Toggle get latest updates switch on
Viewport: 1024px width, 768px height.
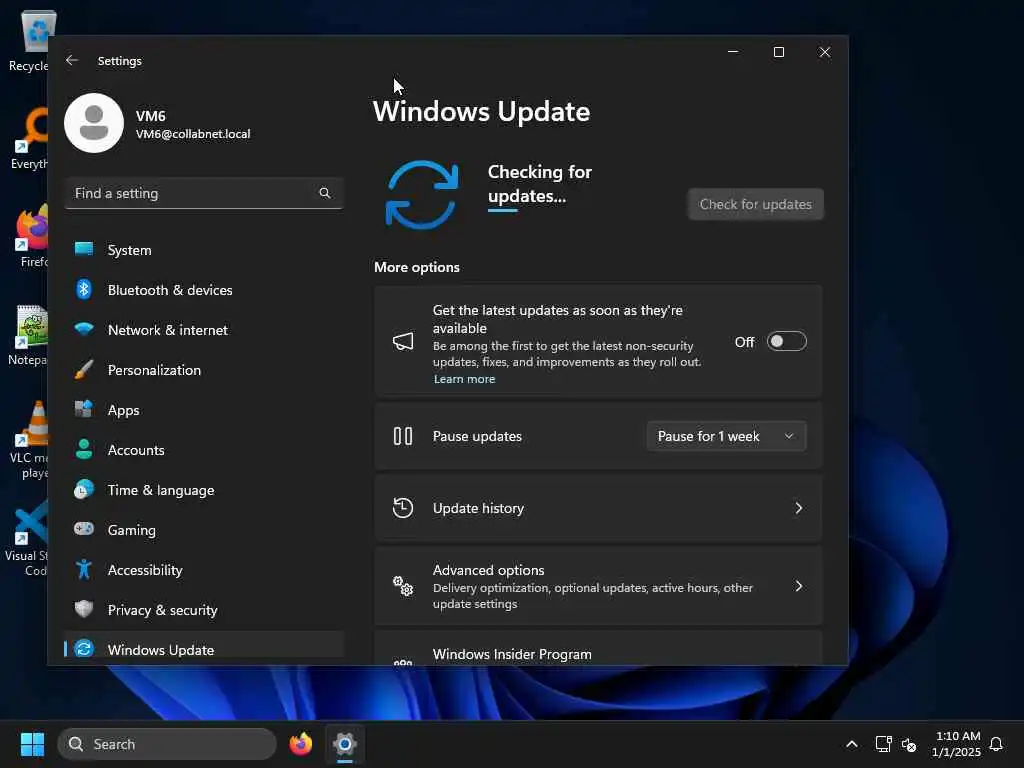(786, 342)
